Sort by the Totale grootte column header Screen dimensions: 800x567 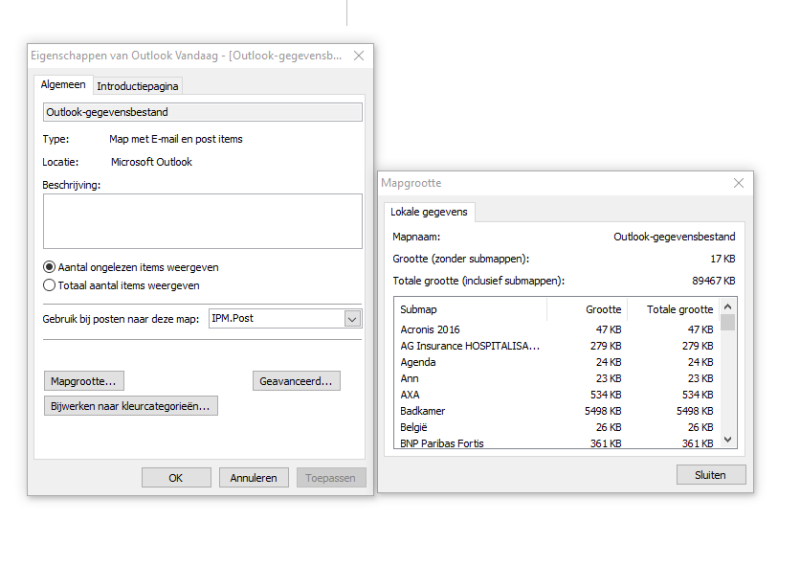pyautogui.click(x=680, y=310)
